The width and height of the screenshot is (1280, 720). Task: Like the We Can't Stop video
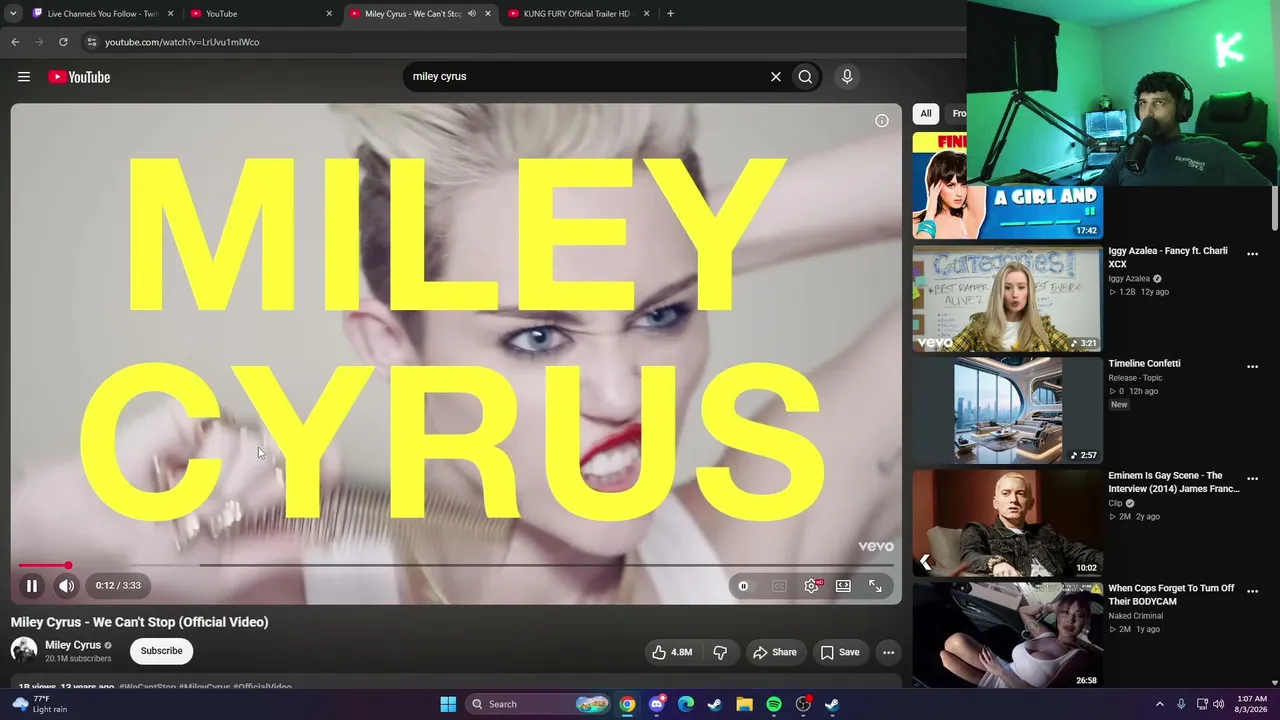click(x=673, y=652)
